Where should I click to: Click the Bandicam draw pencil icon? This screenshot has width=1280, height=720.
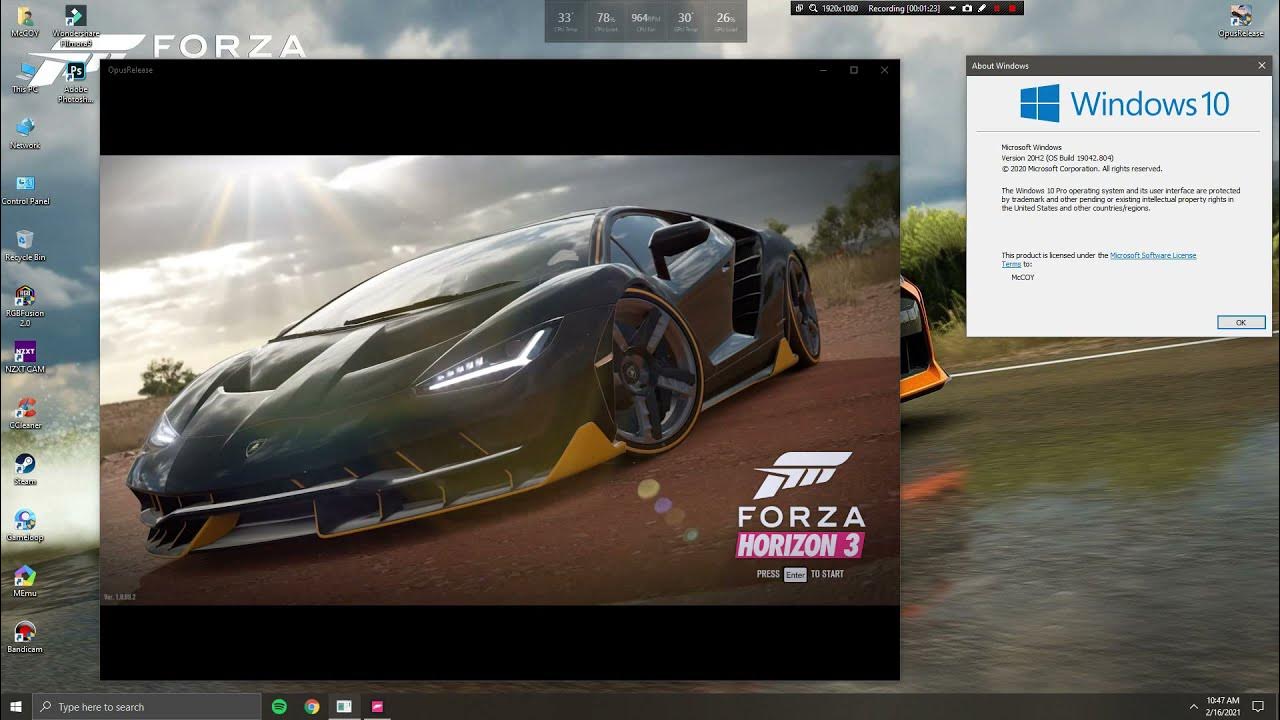pyautogui.click(x=982, y=8)
